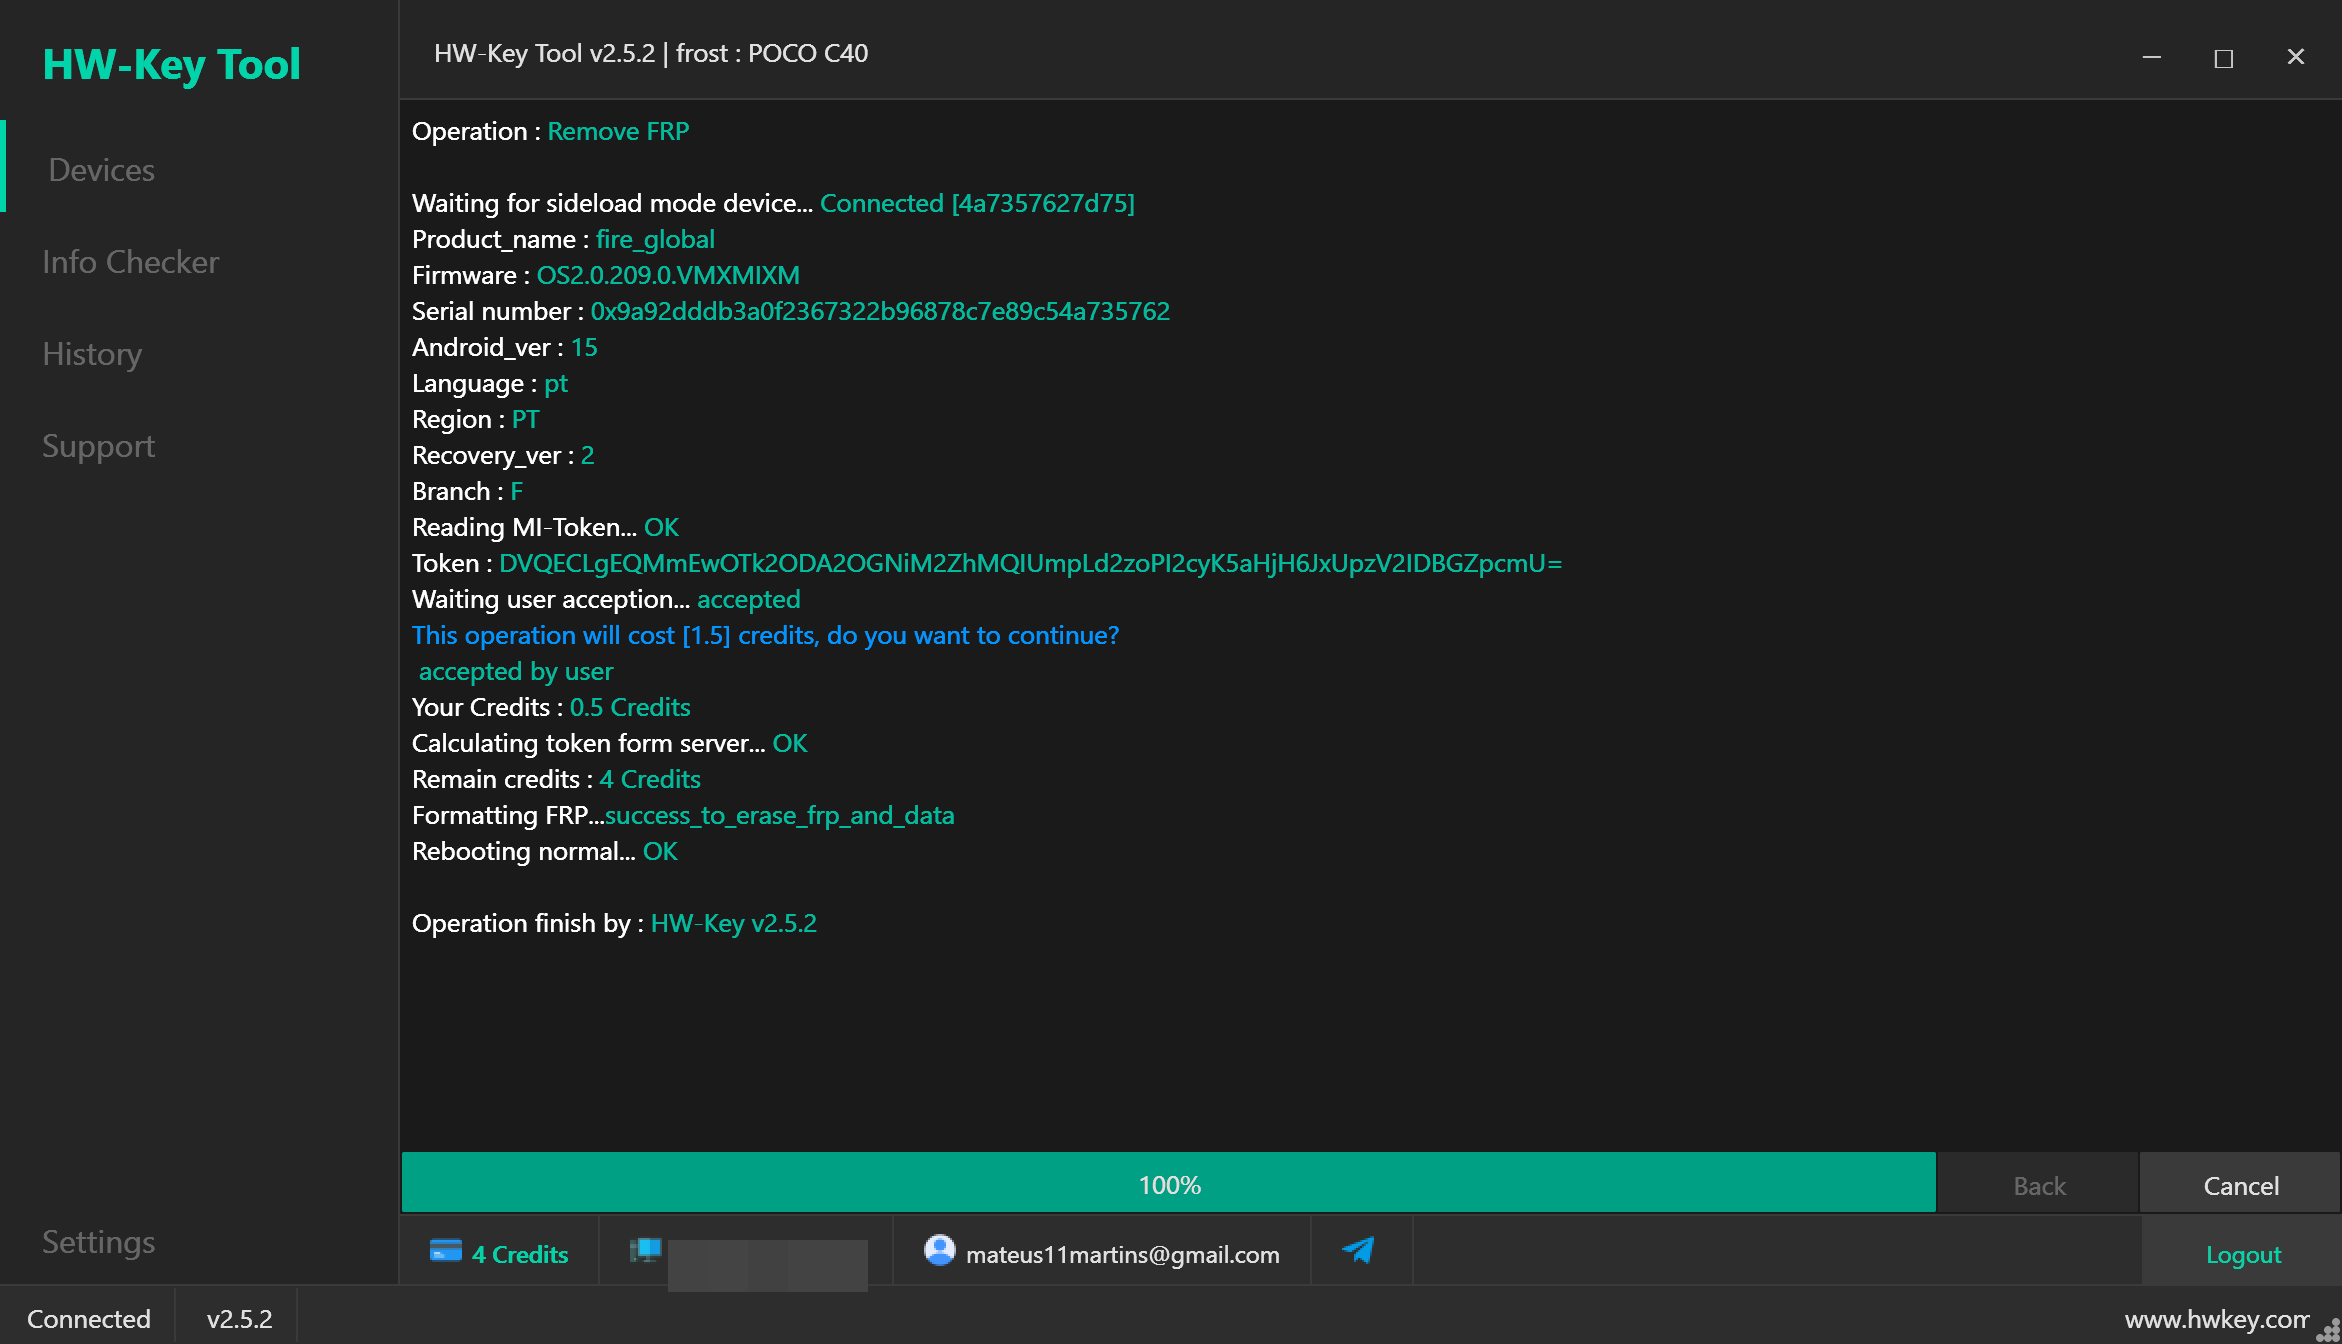
Task: Click the Remain credits 4 Credits line
Action: pyautogui.click(x=556, y=780)
